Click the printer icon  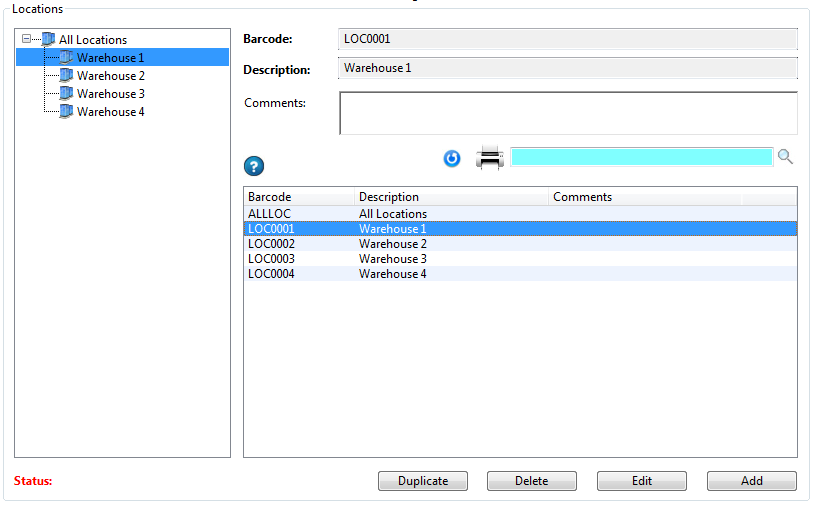tap(489, 158)
